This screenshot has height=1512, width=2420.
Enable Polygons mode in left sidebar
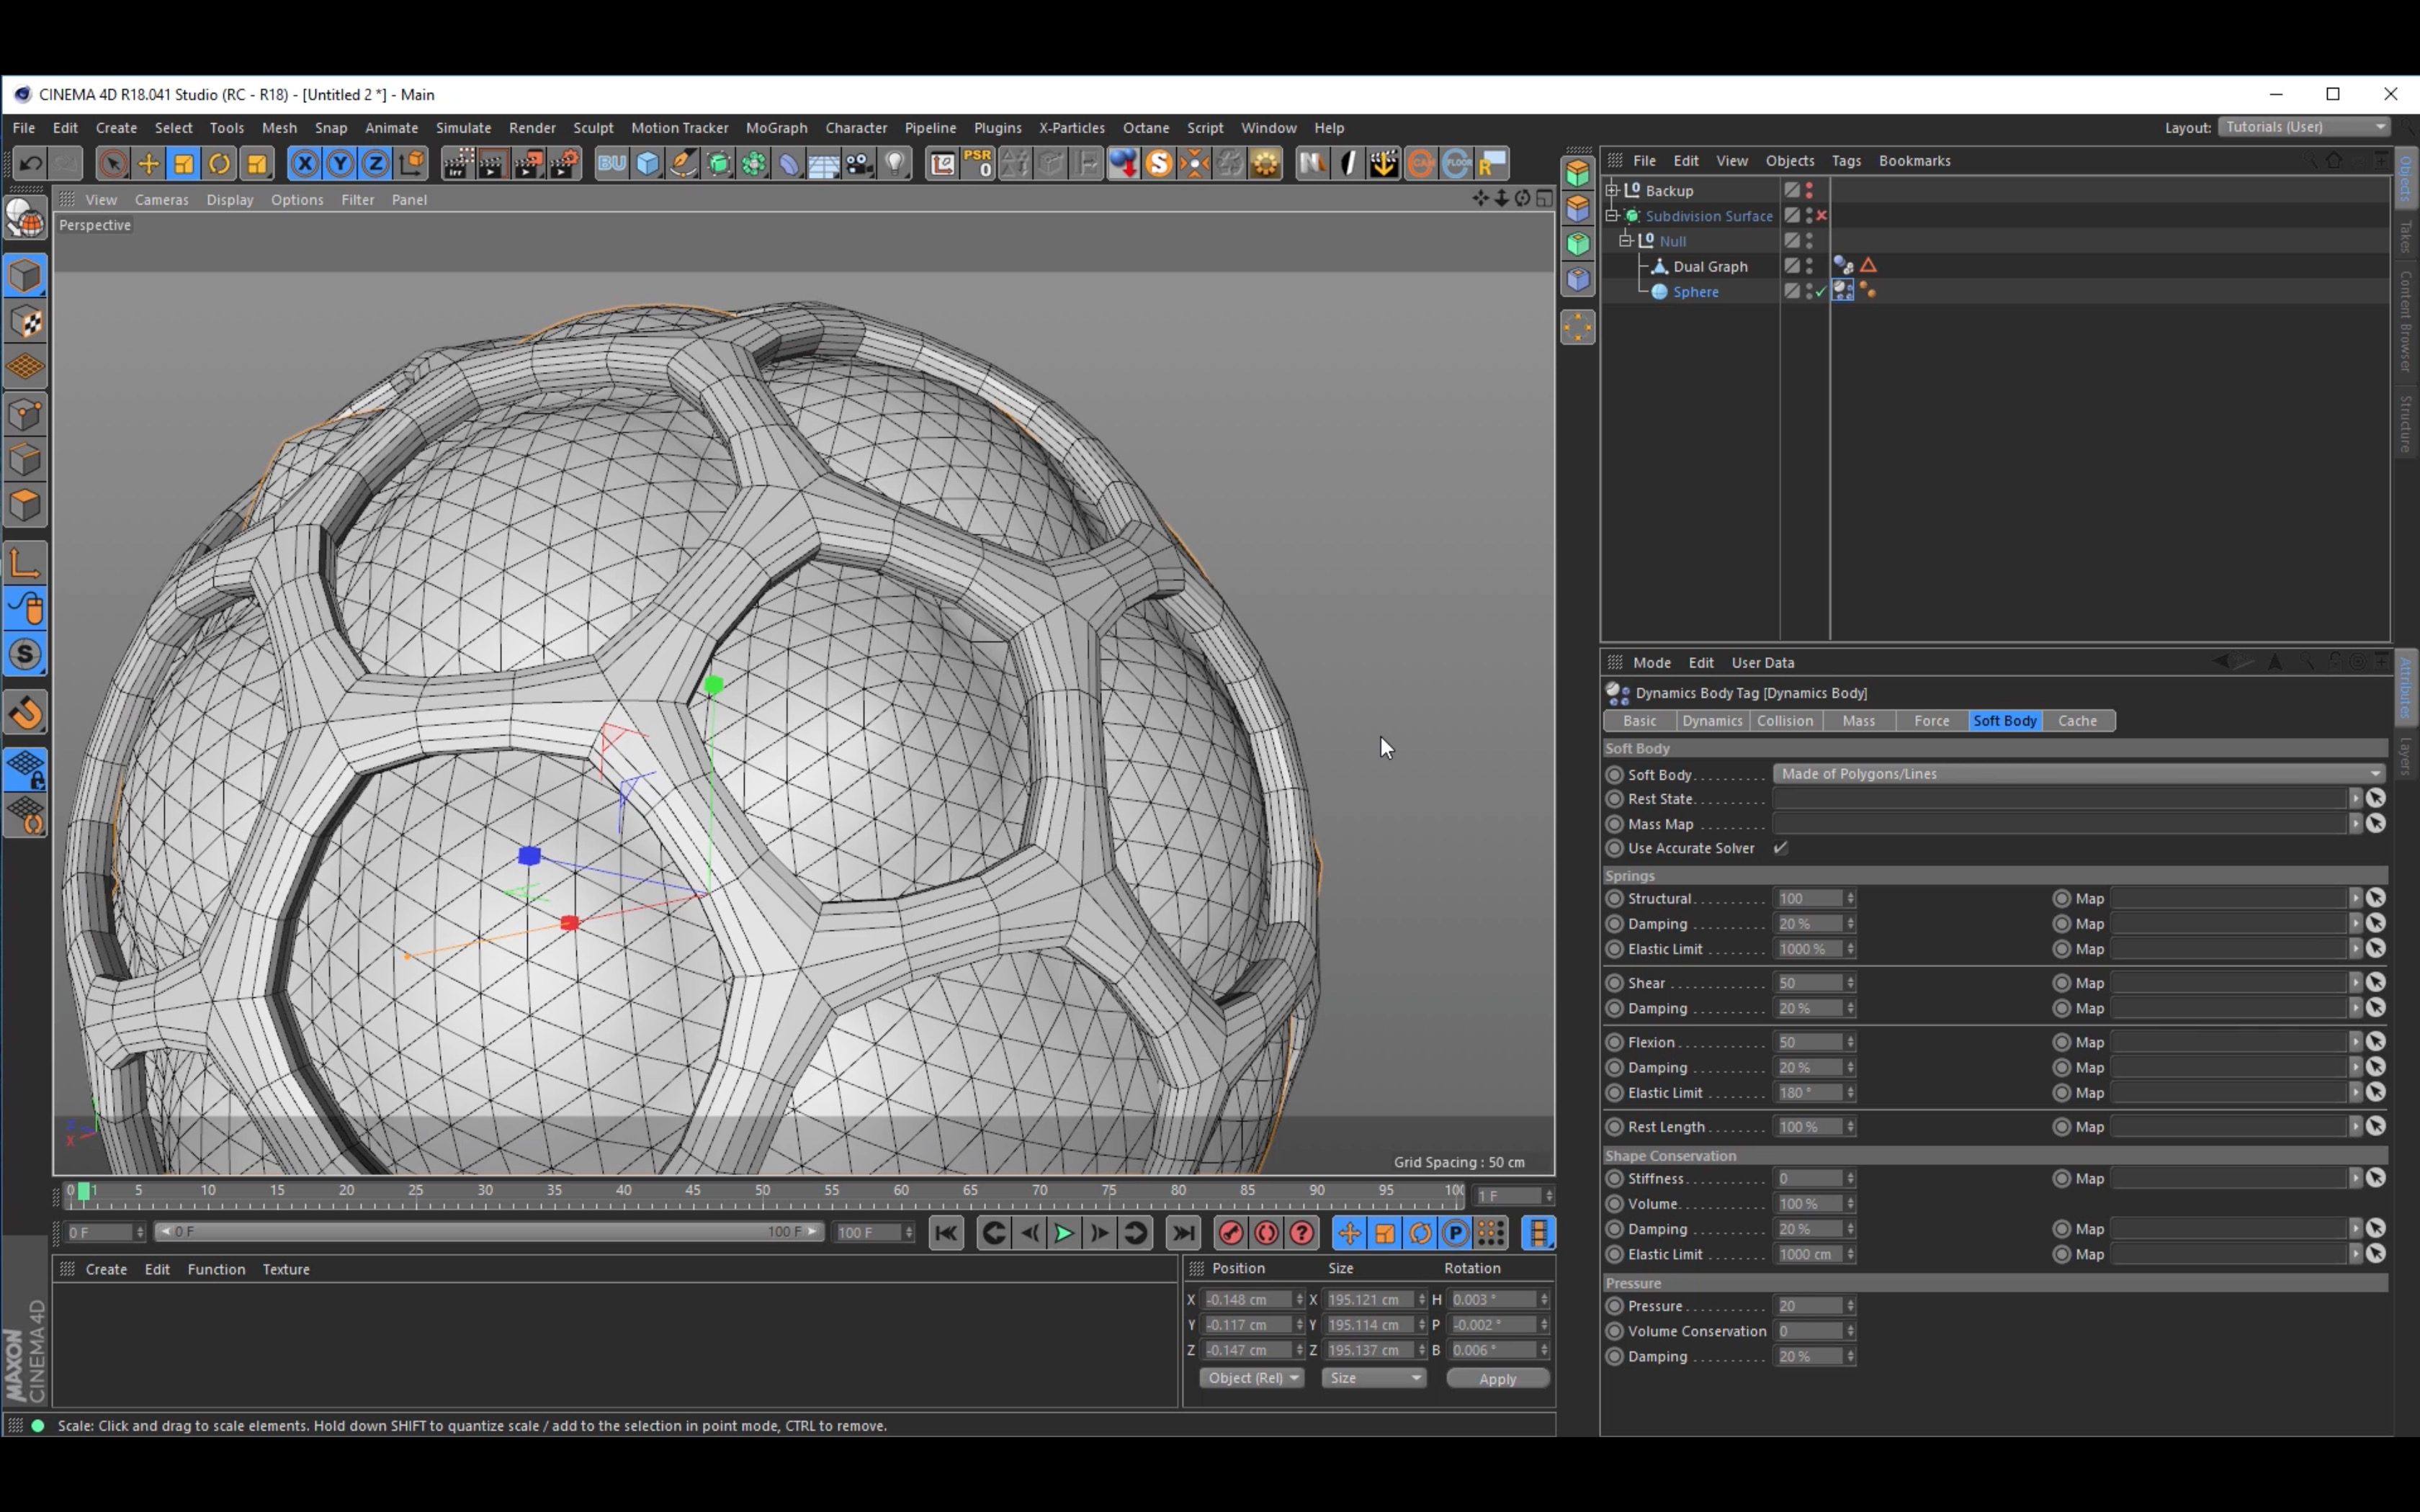26,506
